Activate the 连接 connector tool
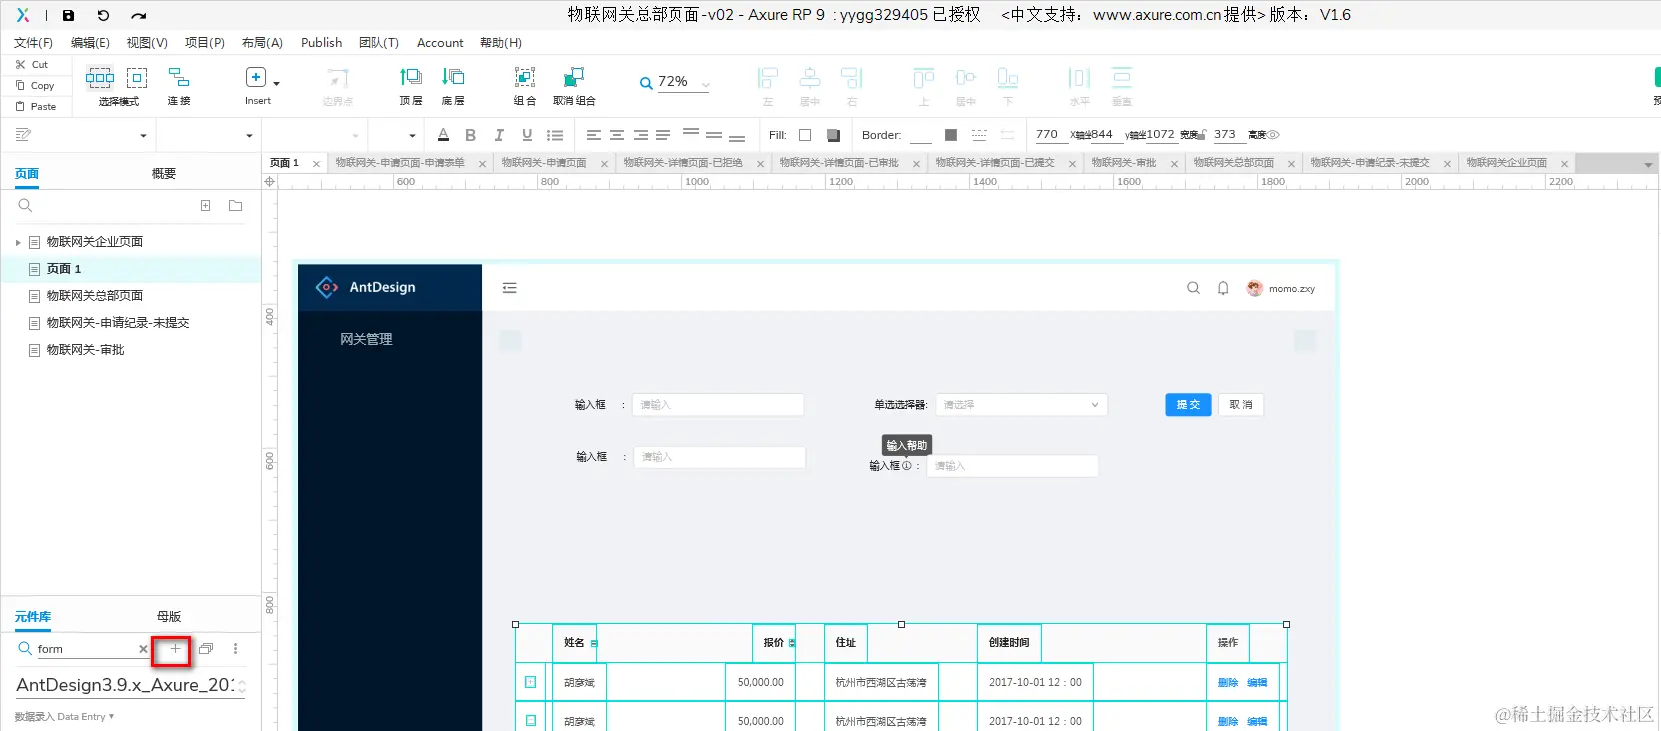 [179, 85]
